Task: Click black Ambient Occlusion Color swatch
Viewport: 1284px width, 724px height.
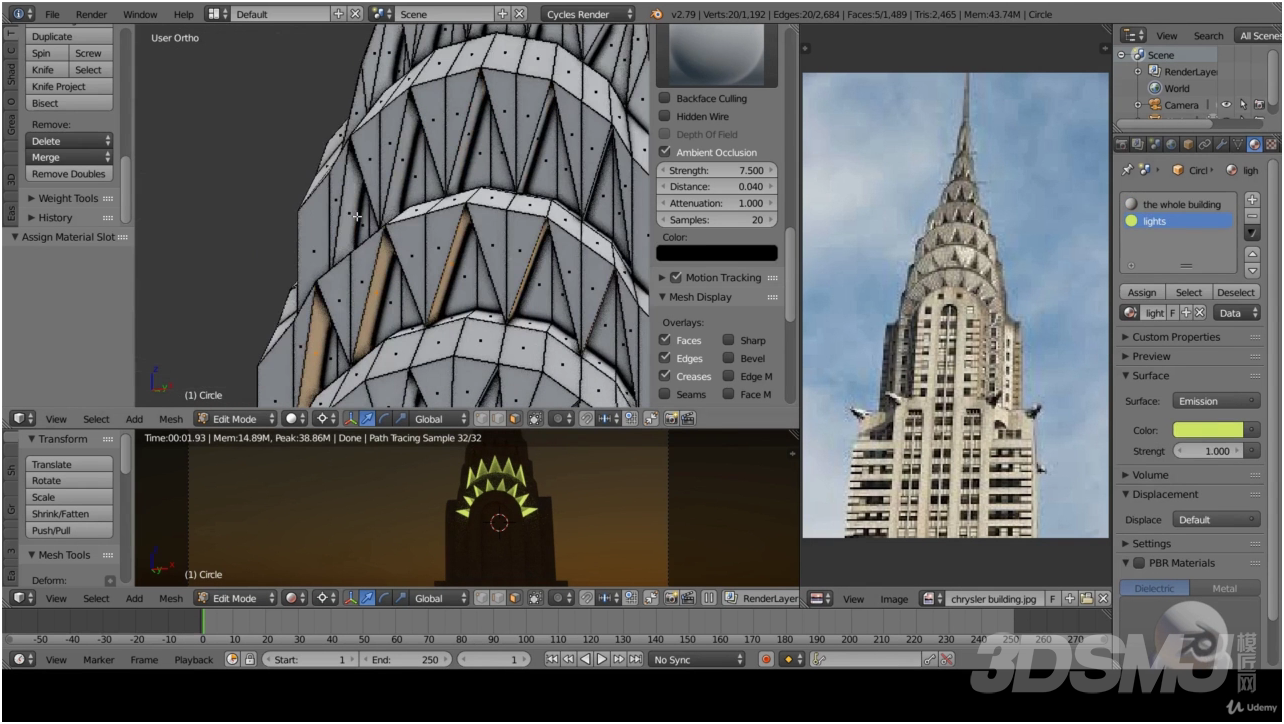Action: [x=716, y=254]
